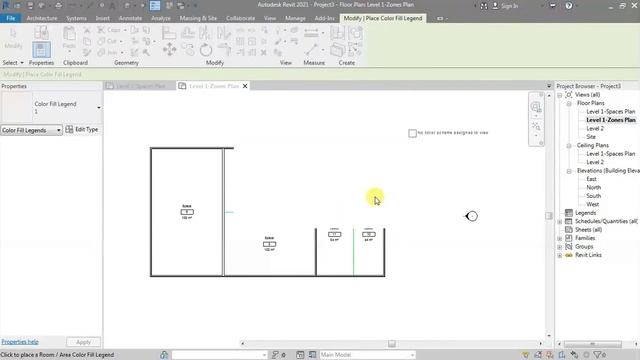The image size is (640, 360).
Task: Open Type Properties icon above Properties
Action: click(41, 32)
